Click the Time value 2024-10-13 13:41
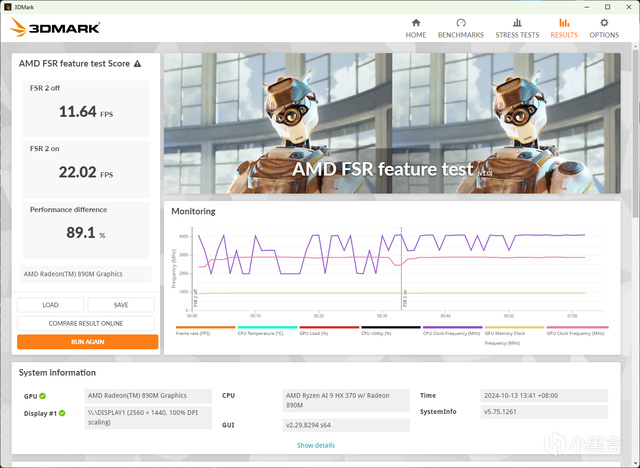This screenshot has width=640, height=468. coord(544,396)
